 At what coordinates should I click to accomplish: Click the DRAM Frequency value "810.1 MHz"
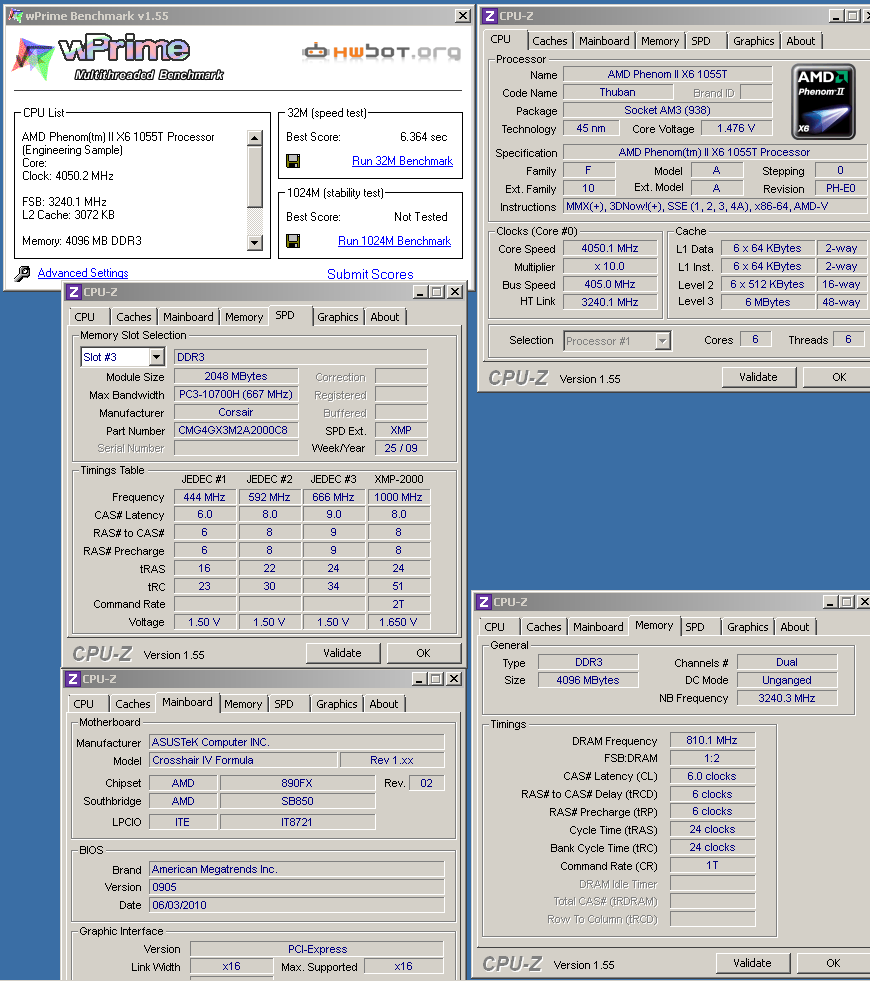tap(712, 740)
